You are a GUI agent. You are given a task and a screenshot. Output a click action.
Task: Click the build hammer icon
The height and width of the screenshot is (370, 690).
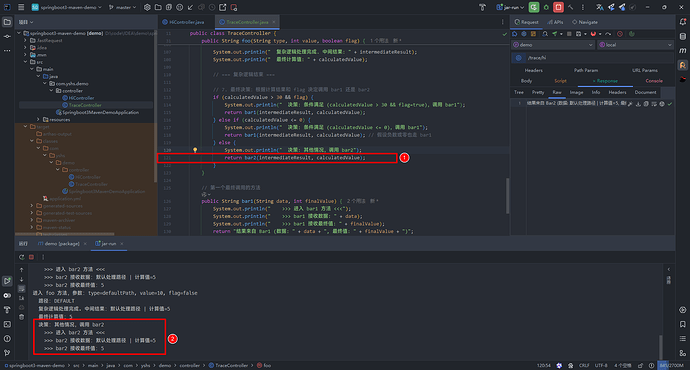coord(571,7)
